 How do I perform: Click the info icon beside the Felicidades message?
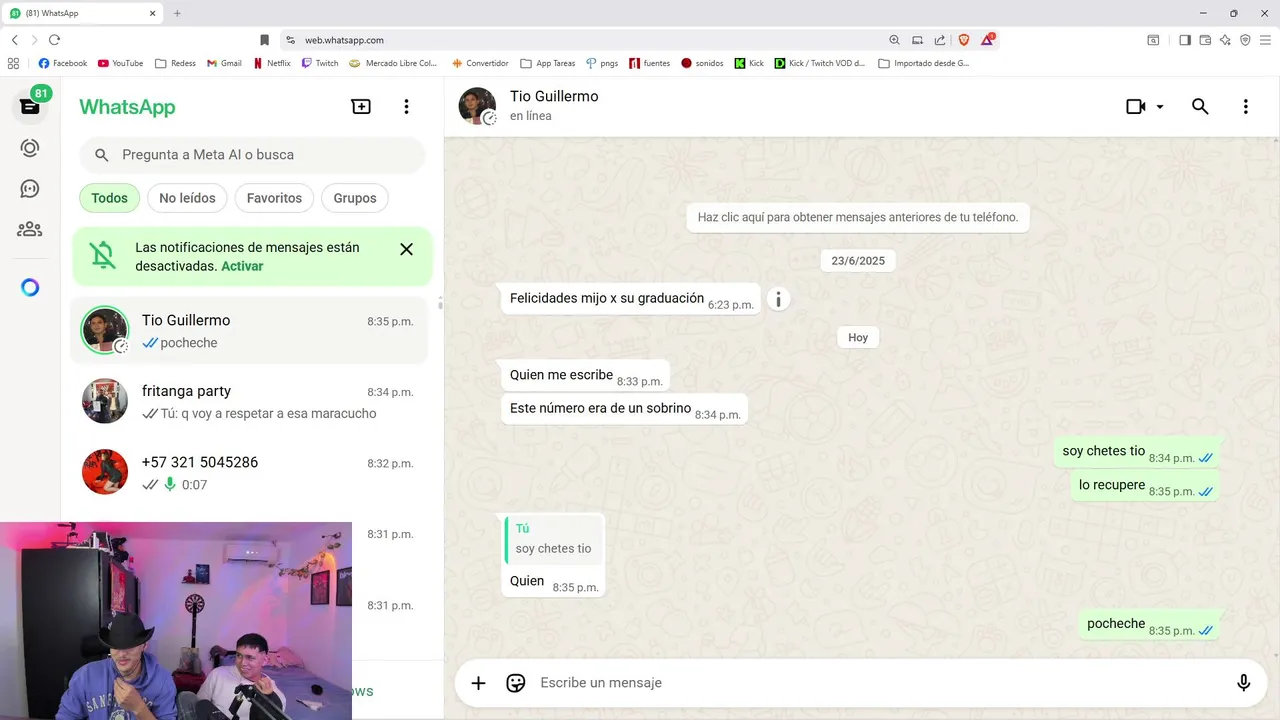[778, 299]
